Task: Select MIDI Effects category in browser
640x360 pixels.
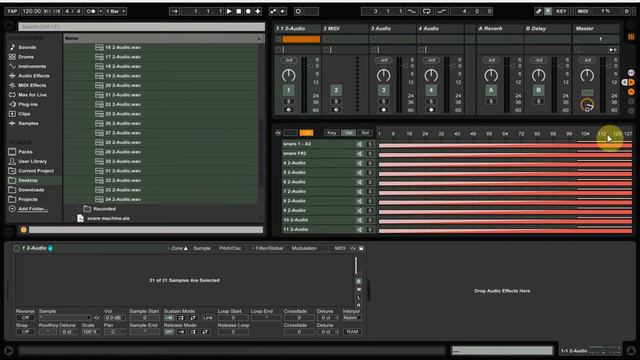Action: [x=32, y=85]
